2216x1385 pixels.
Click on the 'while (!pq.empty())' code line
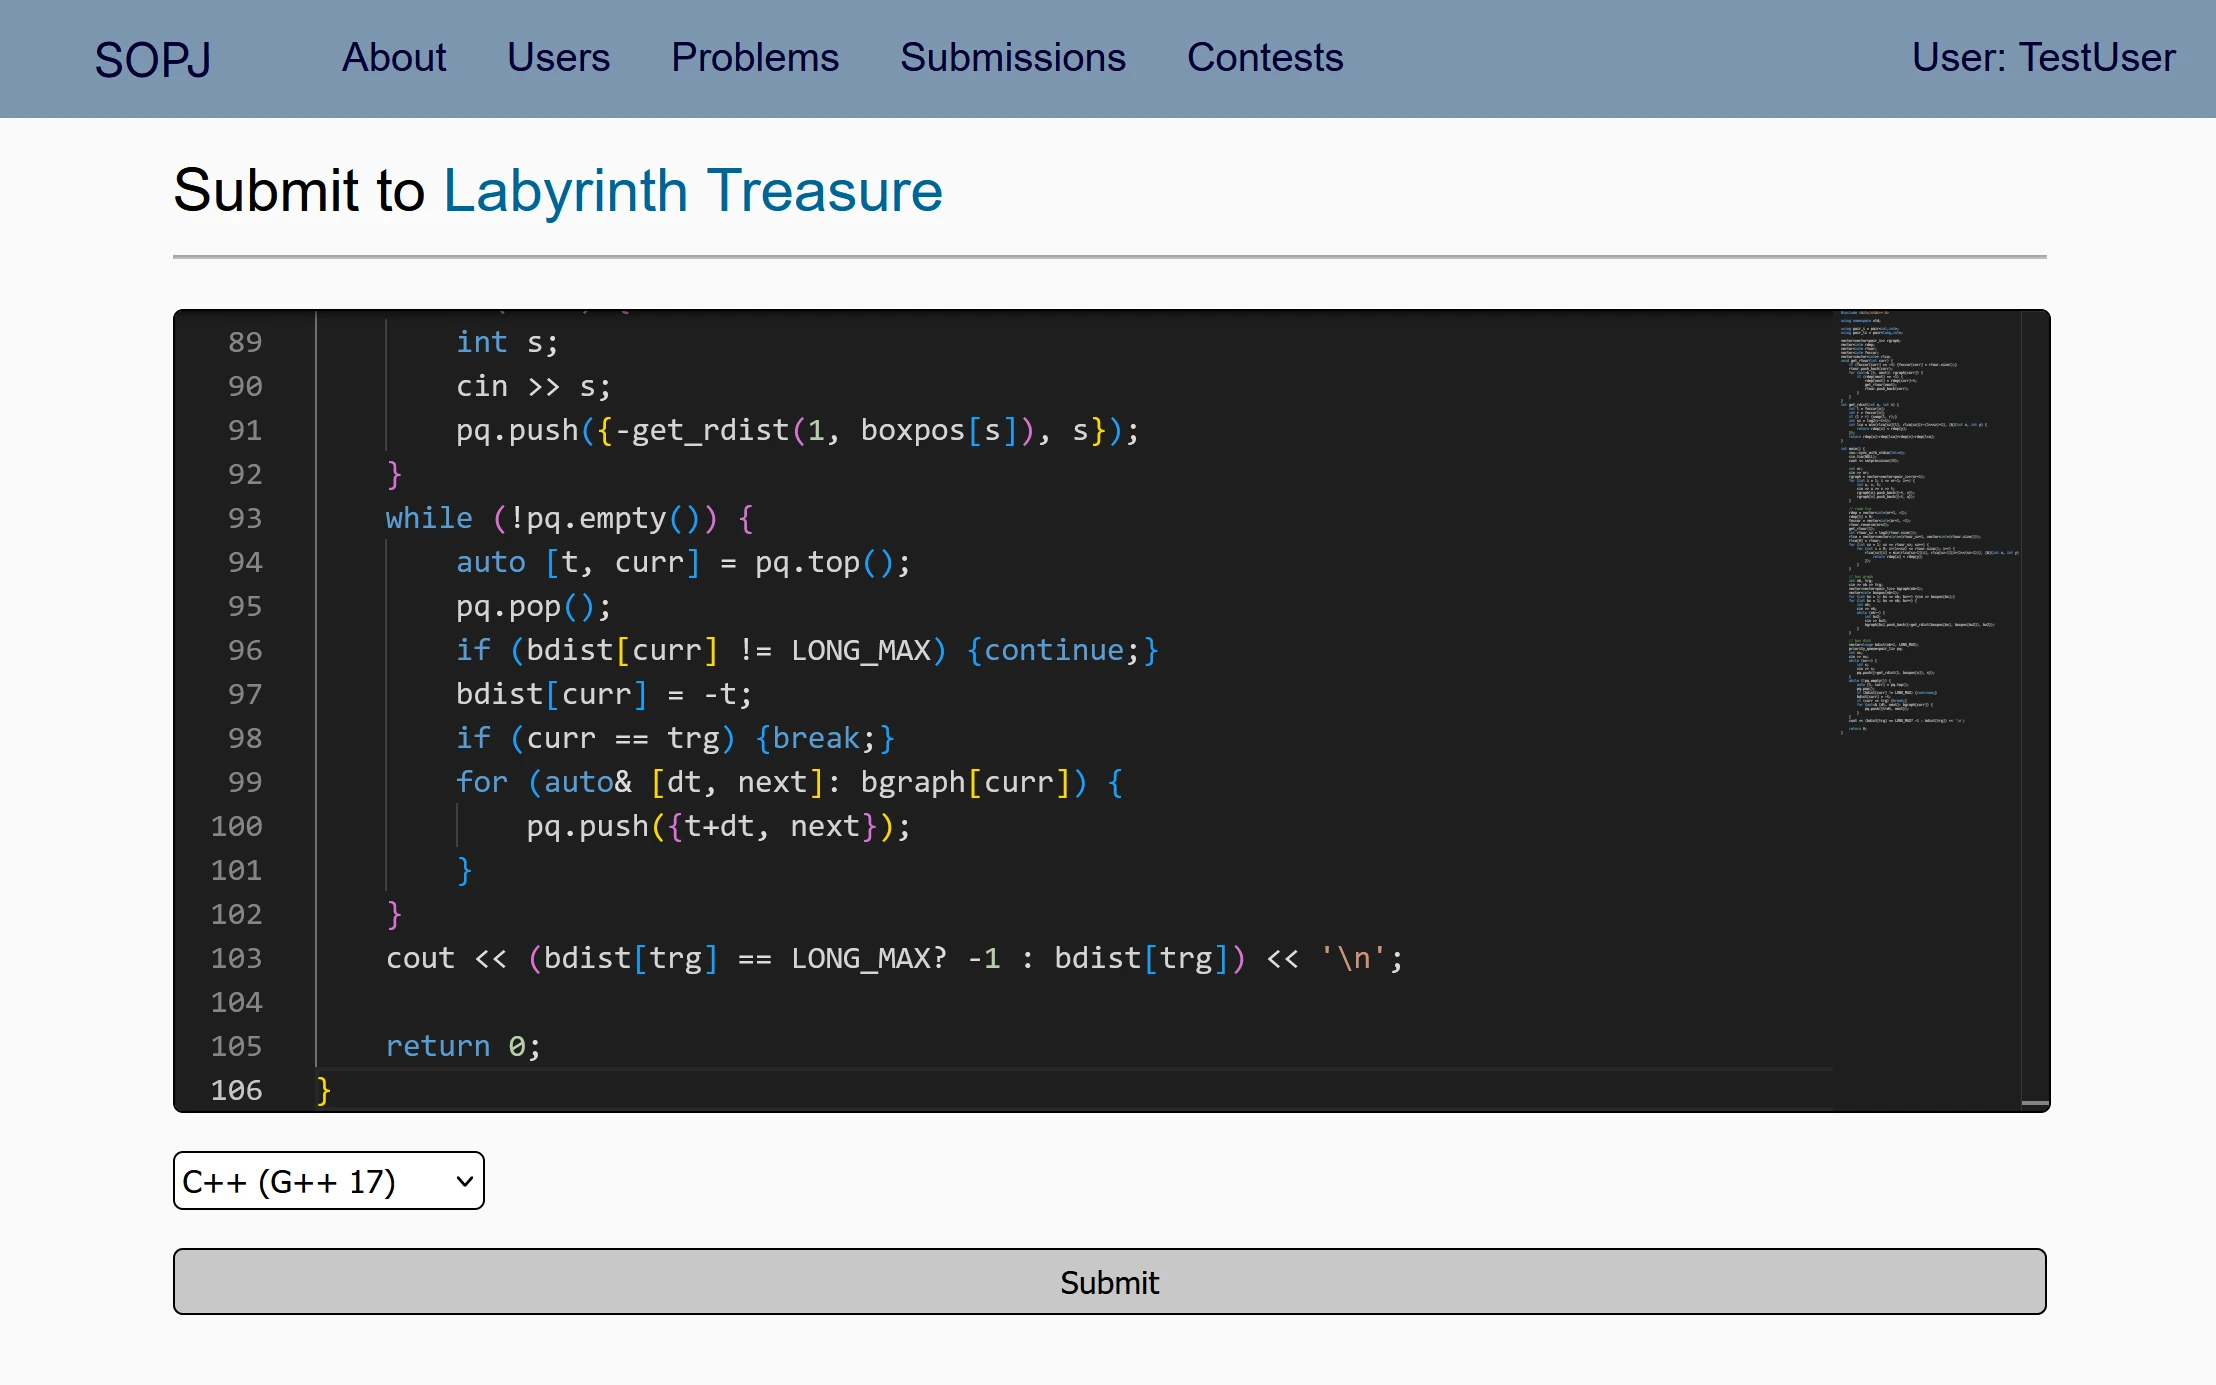tap(569, 518)
